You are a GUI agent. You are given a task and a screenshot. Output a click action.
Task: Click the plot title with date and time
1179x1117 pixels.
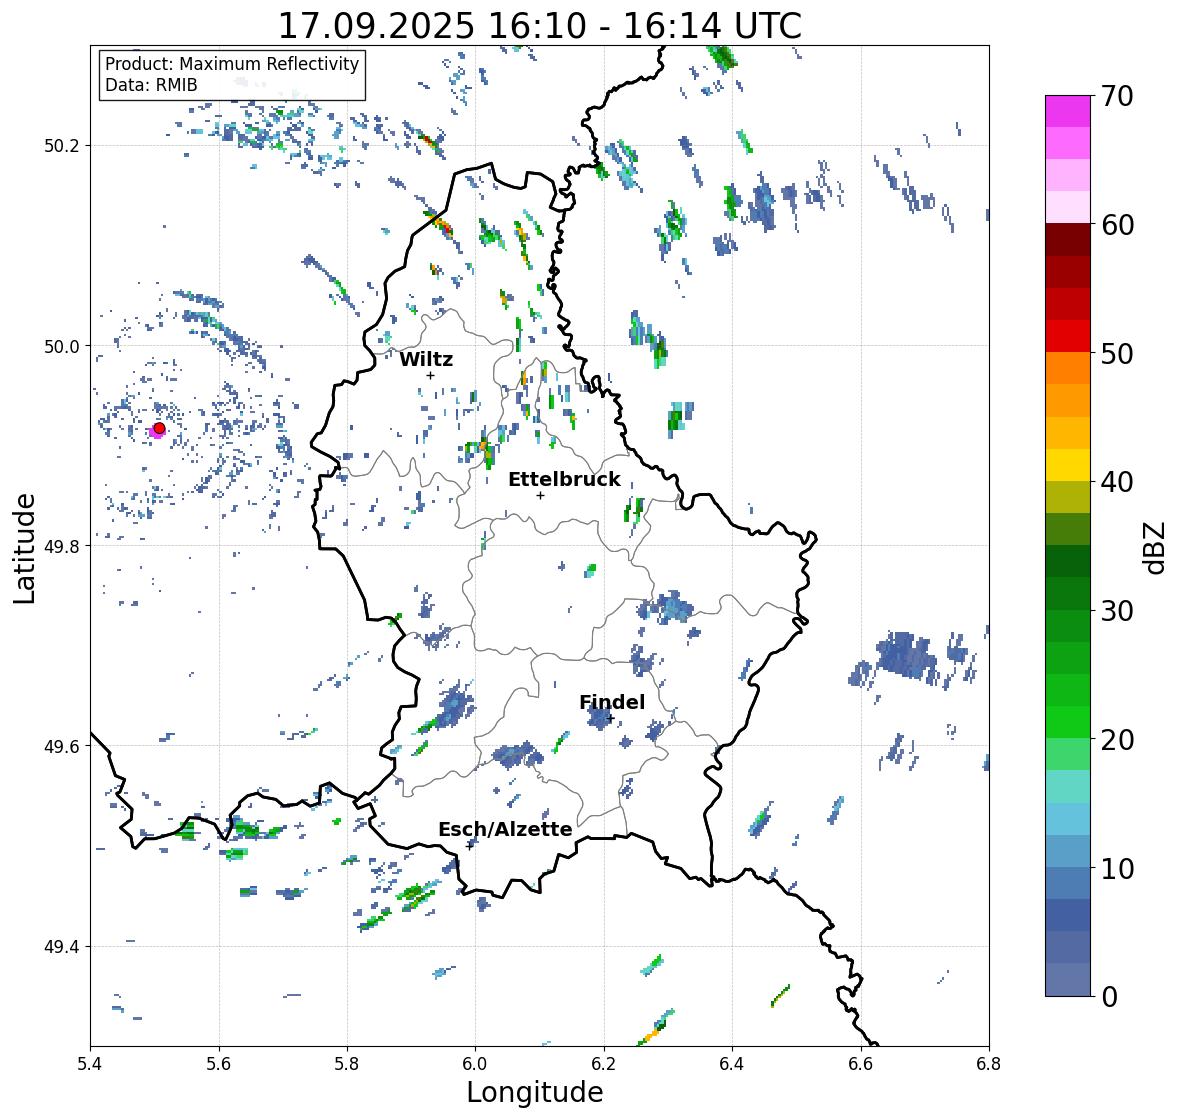point(540,26)
